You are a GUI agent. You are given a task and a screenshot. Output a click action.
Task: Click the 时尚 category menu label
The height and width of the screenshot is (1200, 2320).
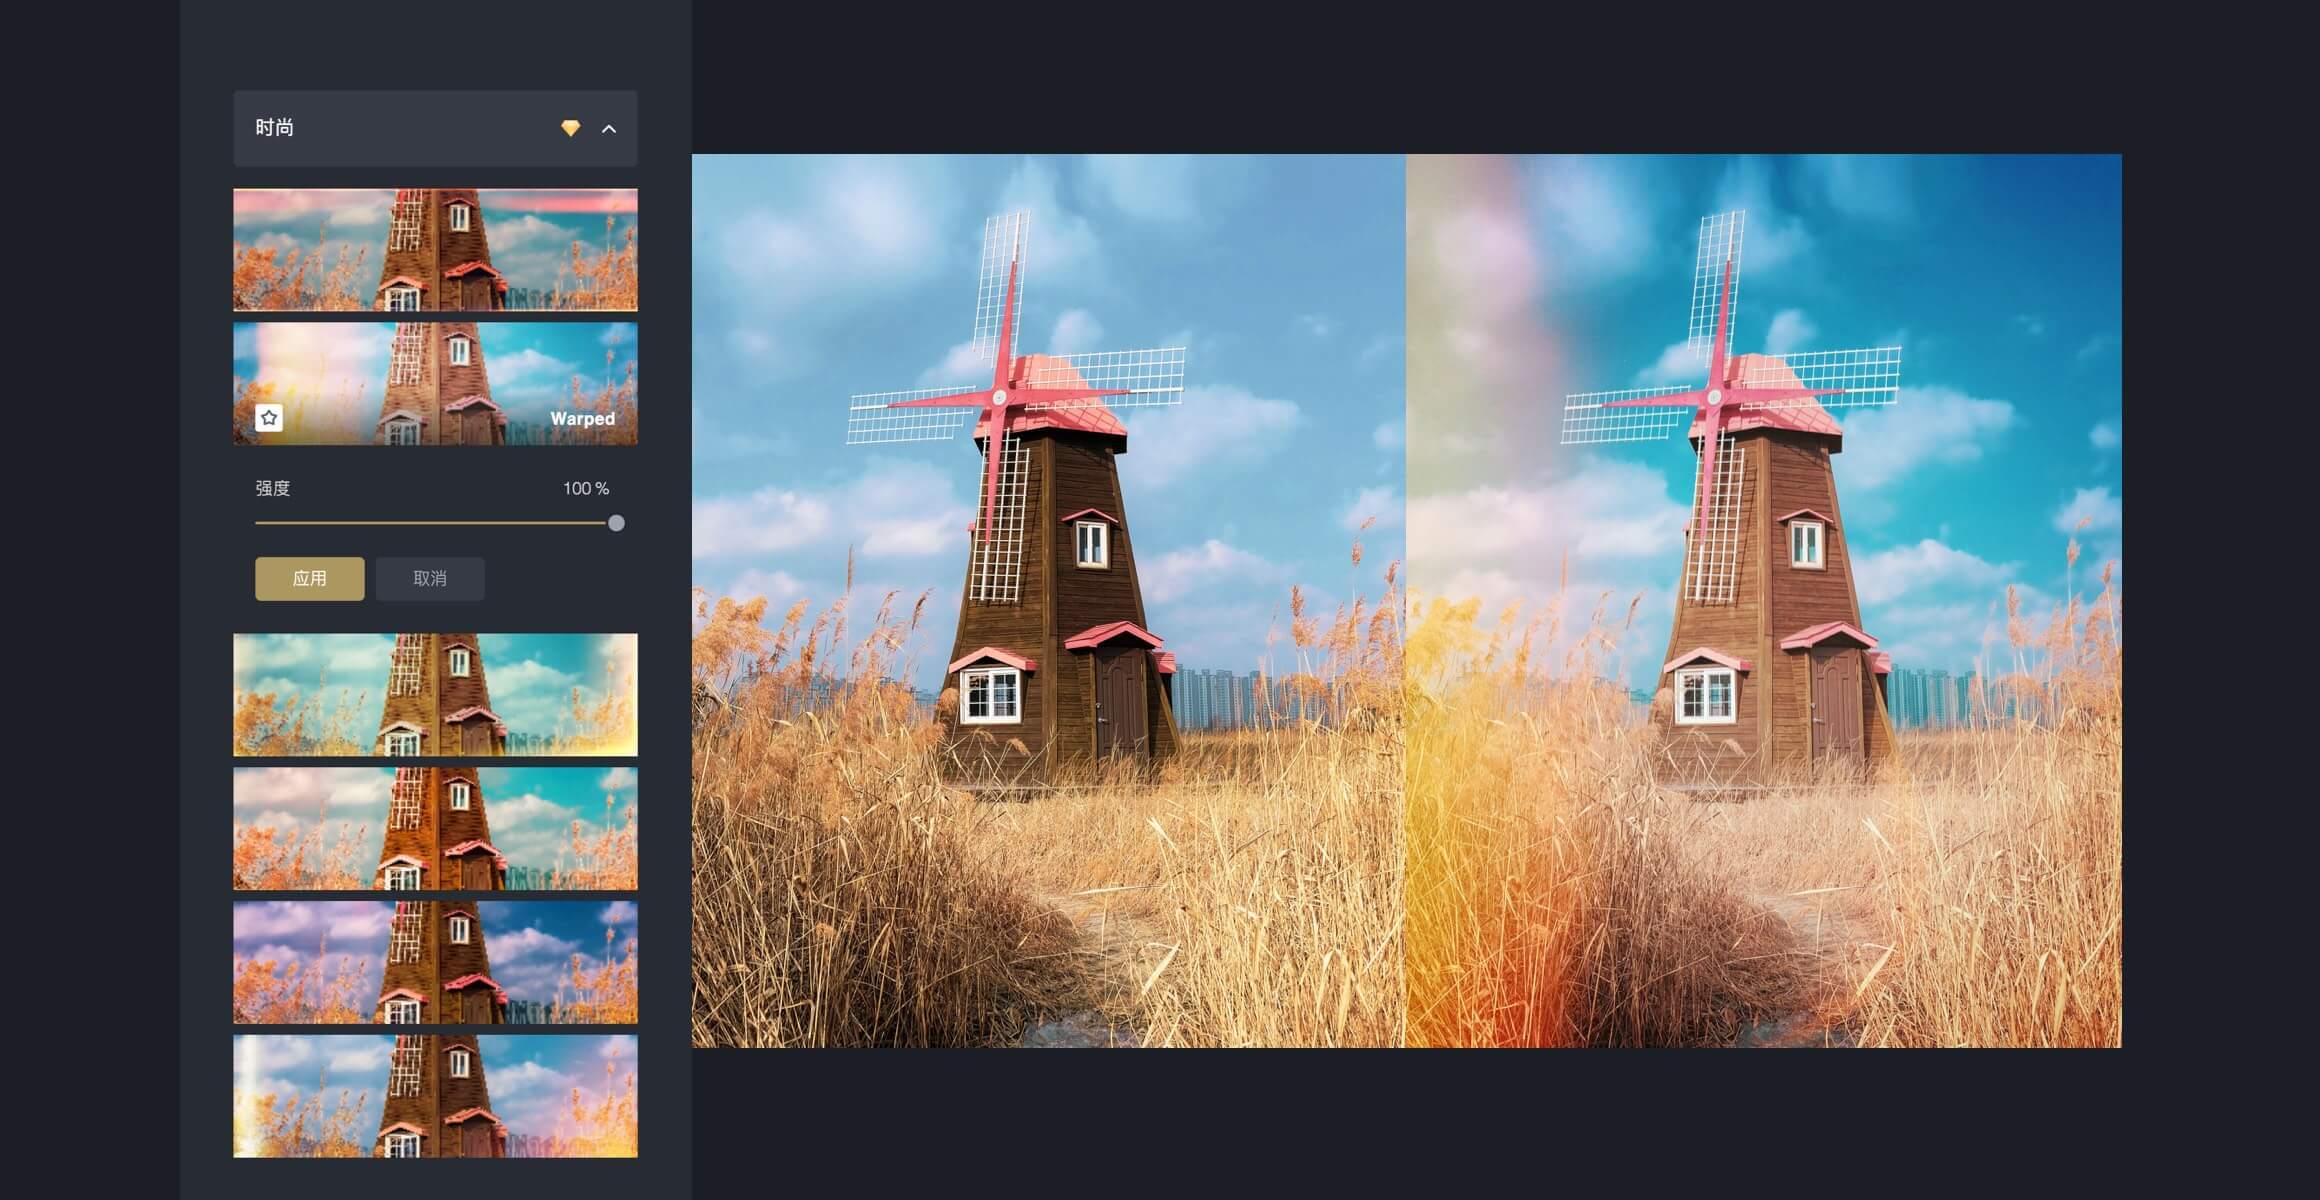pyautogui.click(x=277, y=127)
